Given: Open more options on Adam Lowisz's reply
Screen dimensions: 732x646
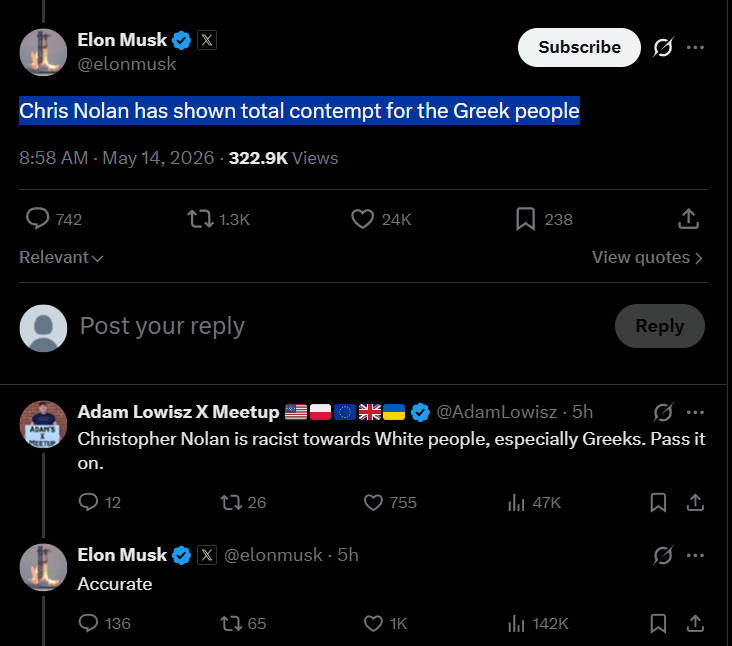Looking at the screenshot, I should (x=695, y=412).
